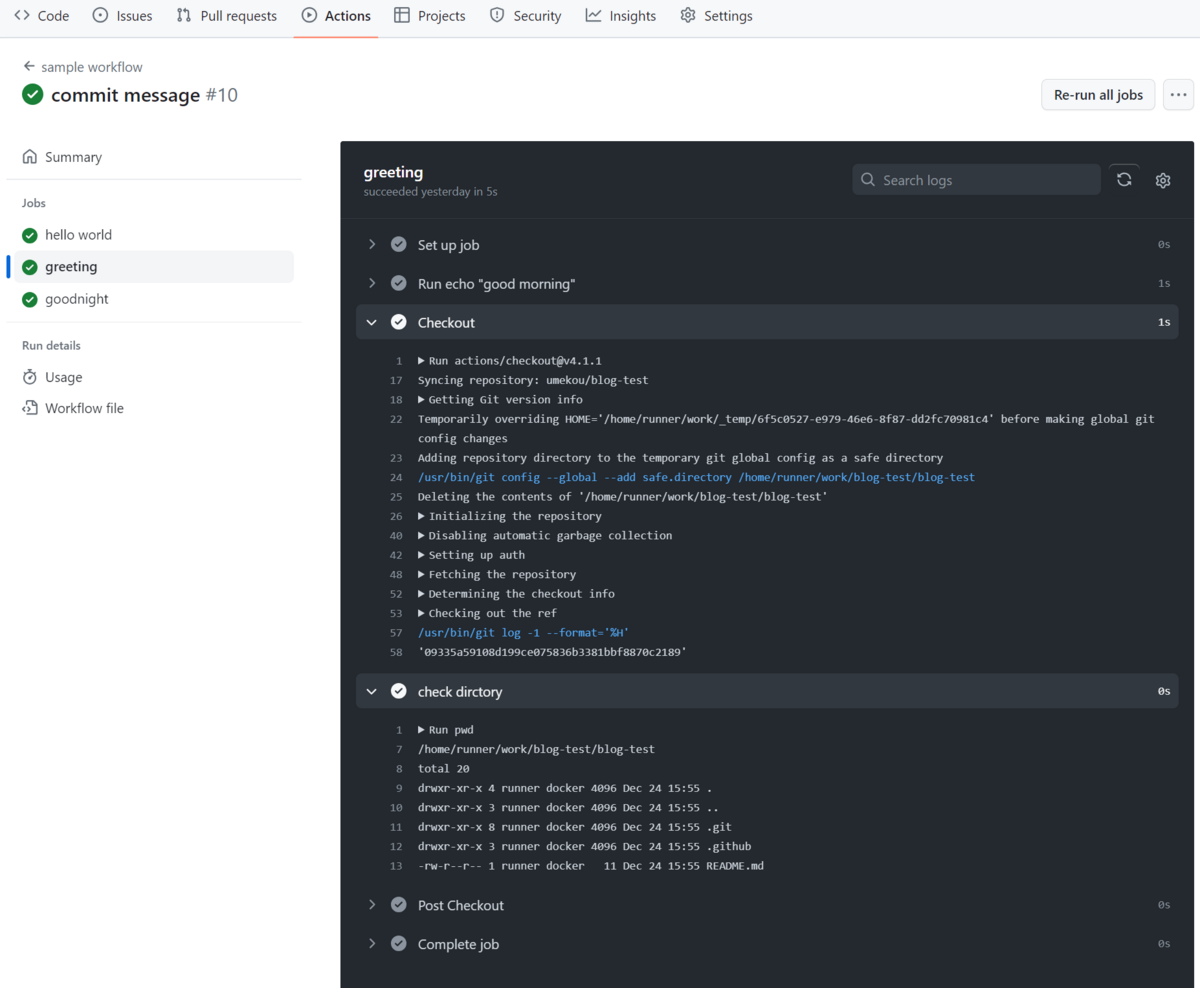
Task: Click the green checkmark beside the greeting job
Action: coord(29,267)
